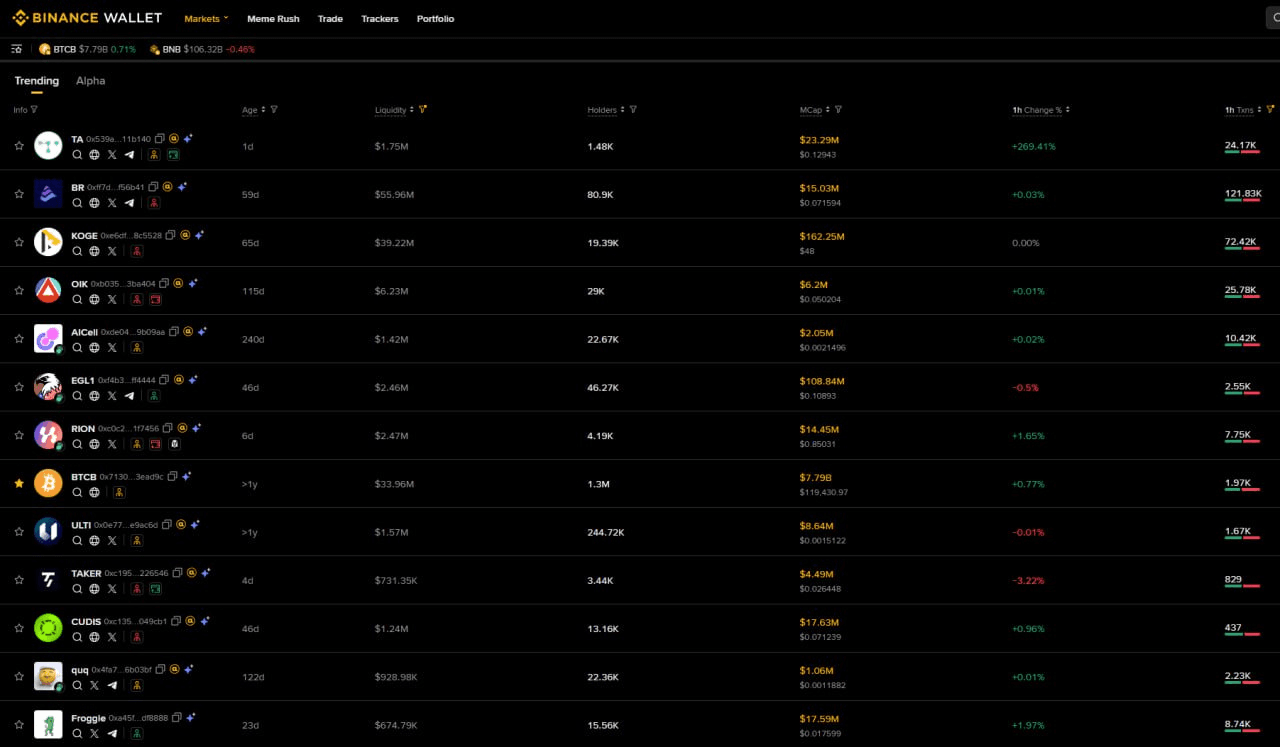The width and height of the screenshot is (1280, 747).
Task: Open the Holders column filter funnel
Action: (633, 110)
